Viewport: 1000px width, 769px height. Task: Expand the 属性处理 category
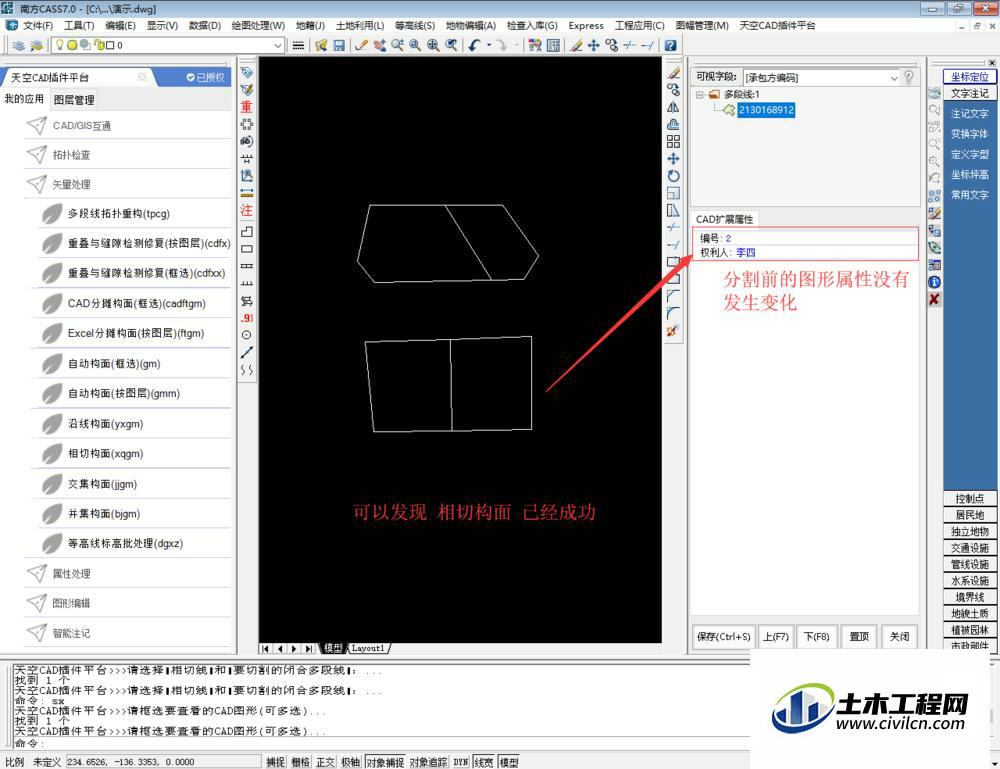(x=128, y=573)
